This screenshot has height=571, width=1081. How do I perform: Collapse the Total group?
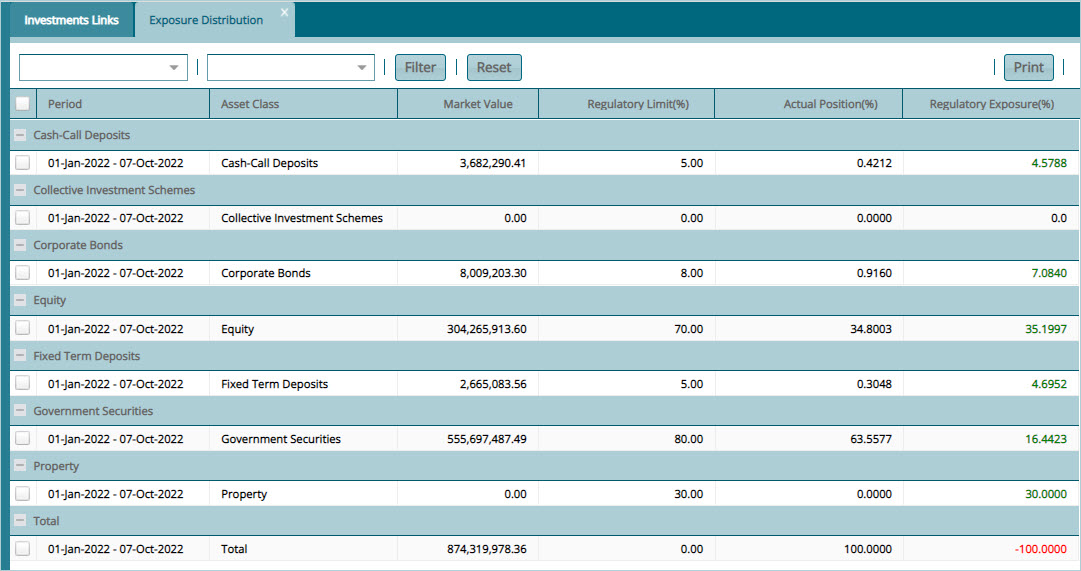20,521
